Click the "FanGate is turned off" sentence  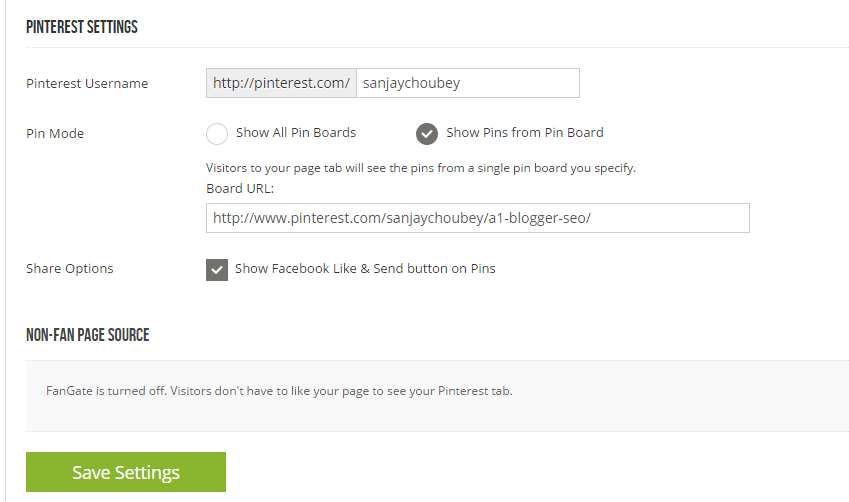point(107,390)
